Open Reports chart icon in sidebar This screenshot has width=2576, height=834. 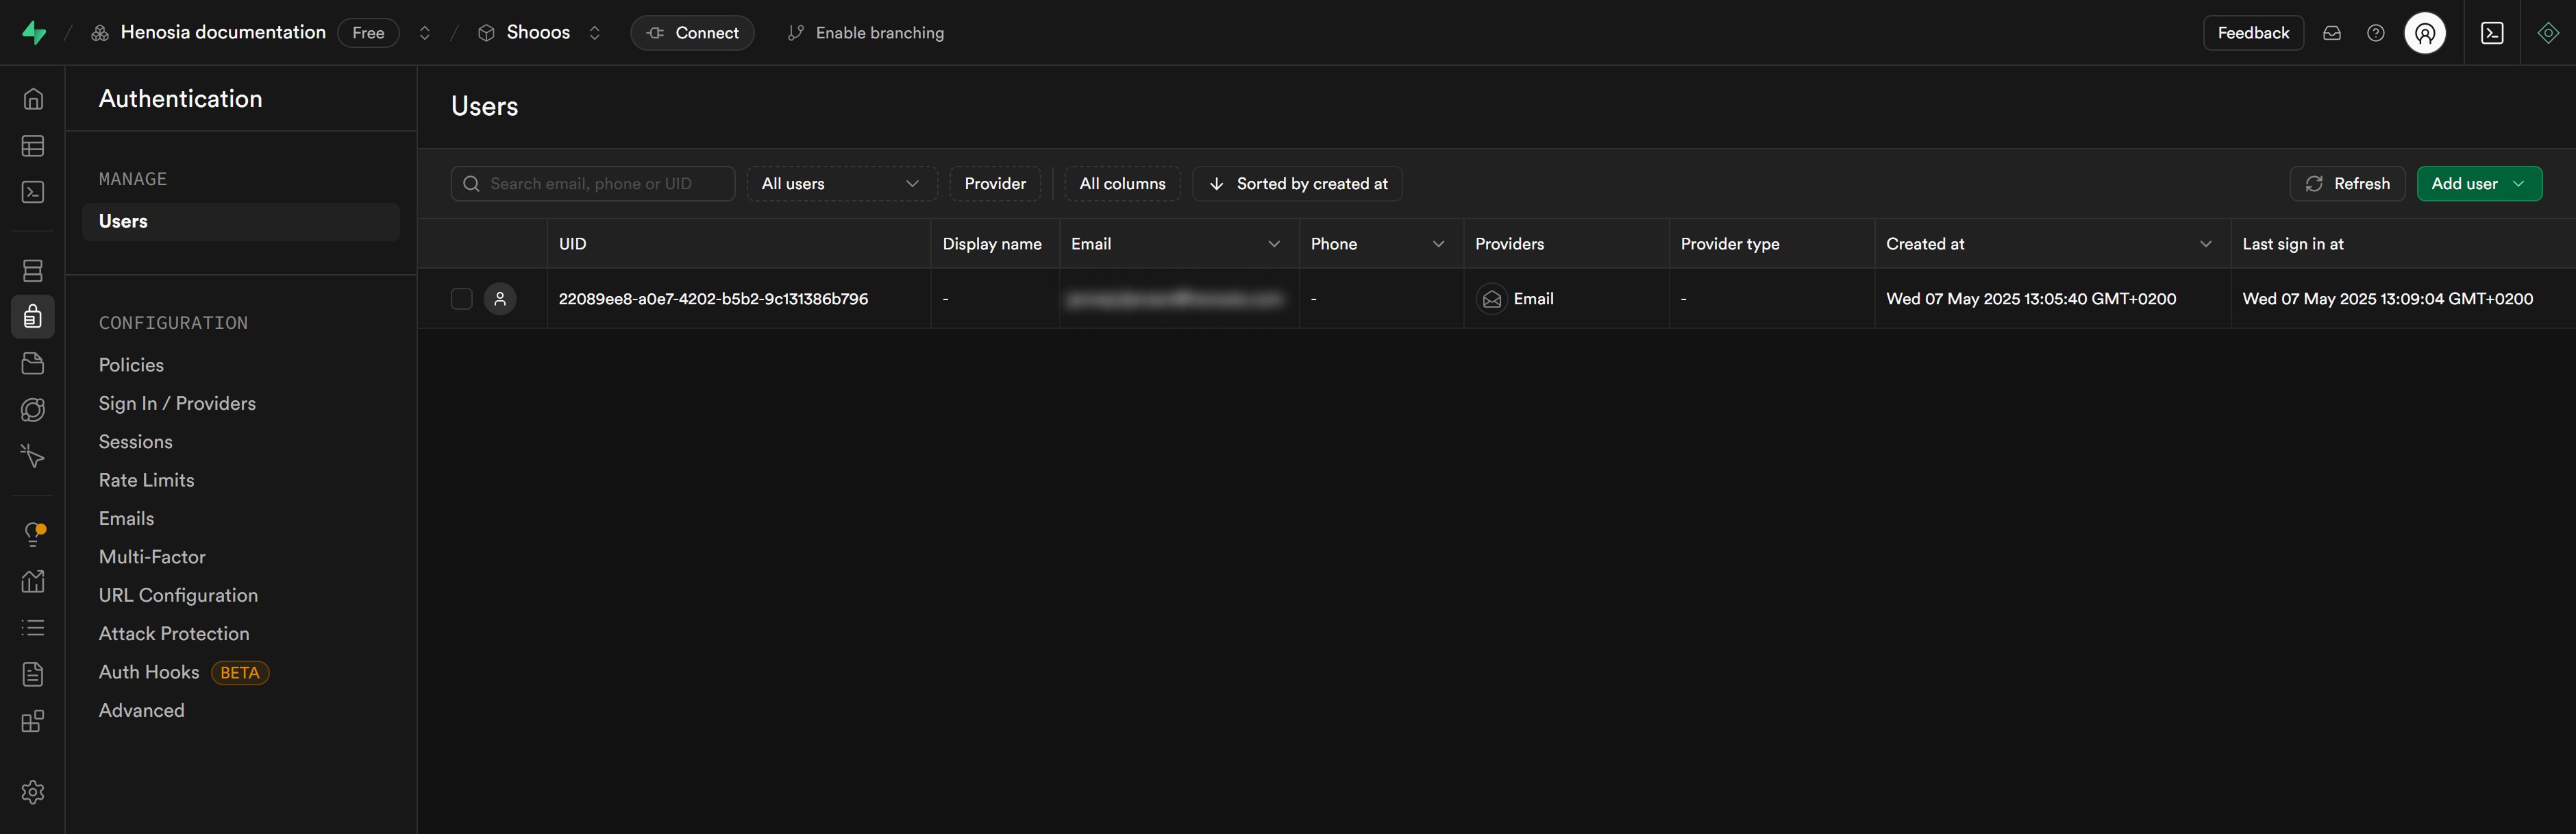coord(33,581)
